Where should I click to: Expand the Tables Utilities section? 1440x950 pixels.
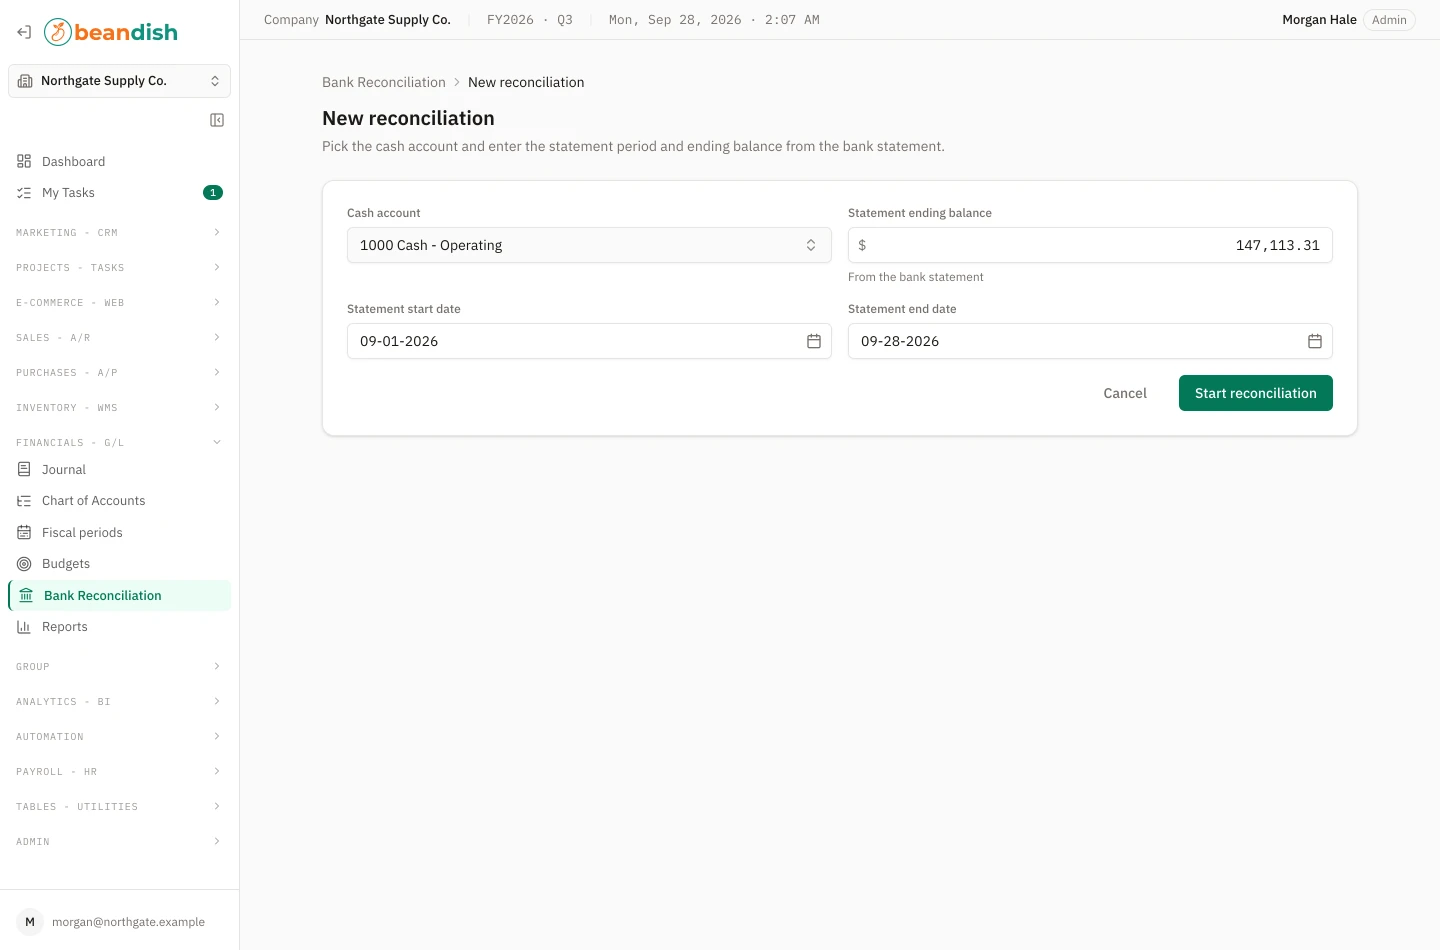(119, 807)
